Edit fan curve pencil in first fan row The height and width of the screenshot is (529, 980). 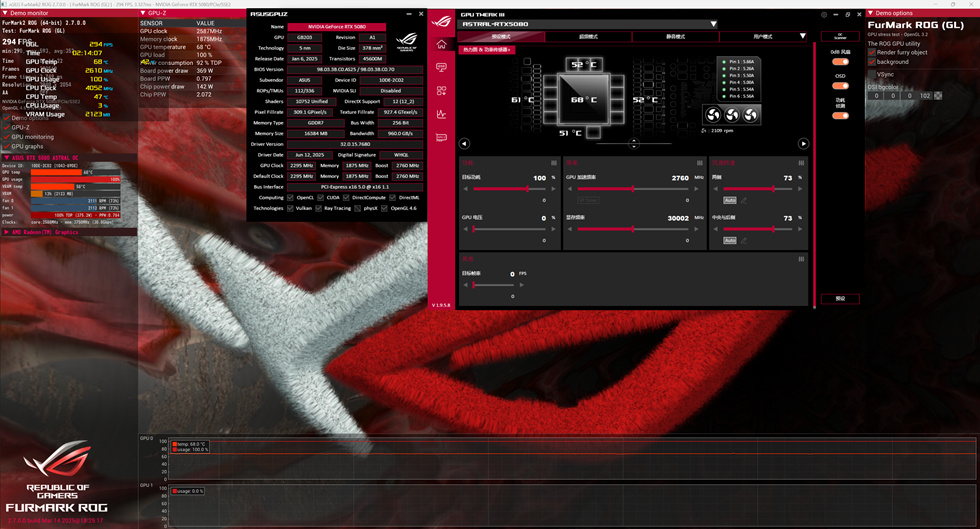click(x=744, y=200)
